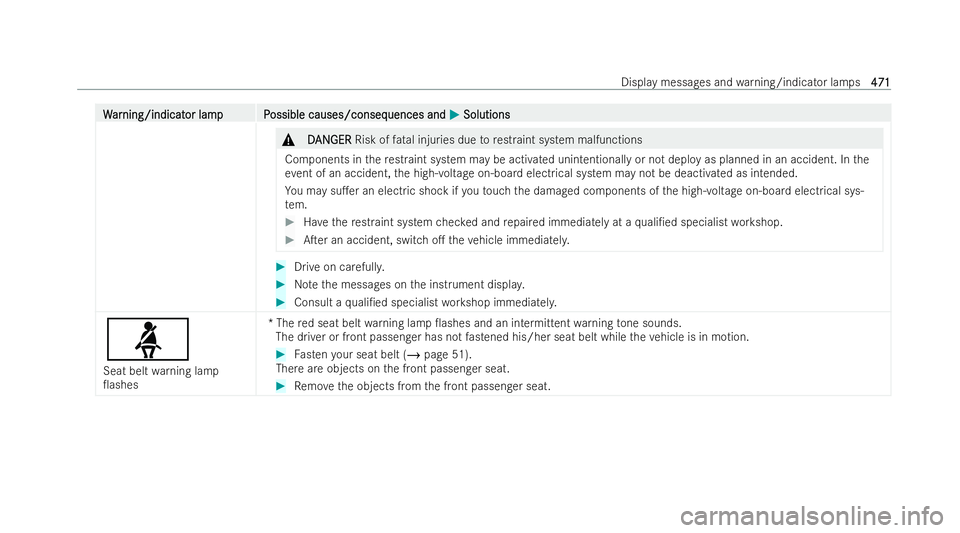Click 'Remove the objects from the front passenger seat'
Viewport: 960px width, 533px height.
(422, 386)
